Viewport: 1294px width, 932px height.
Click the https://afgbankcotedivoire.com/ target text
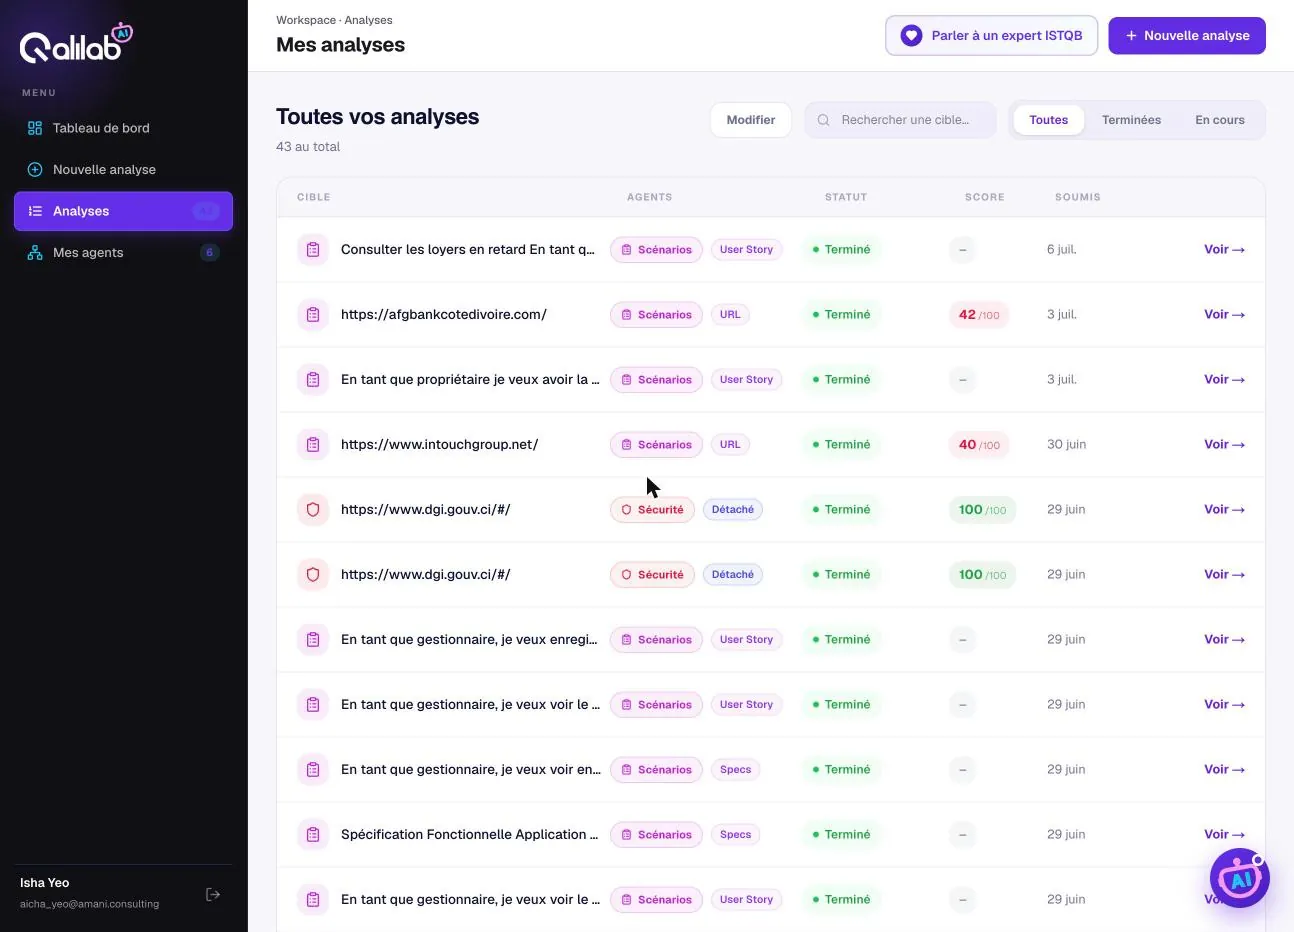(x=444, y=315)
